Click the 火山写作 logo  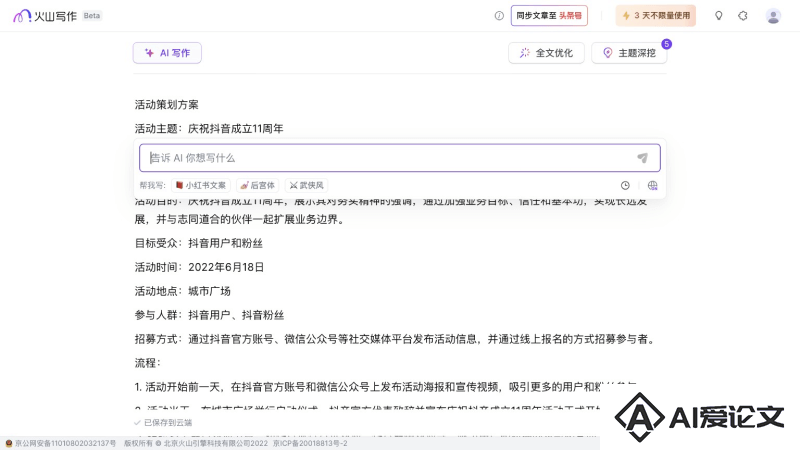click(x=45, y=16)
